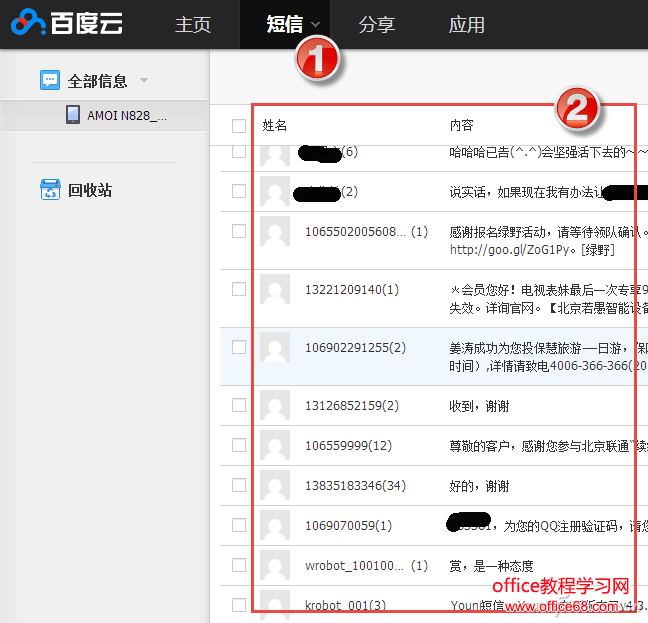Click the 好的，谢谢 message text
The image size is (648, 623).
(479, 486)
